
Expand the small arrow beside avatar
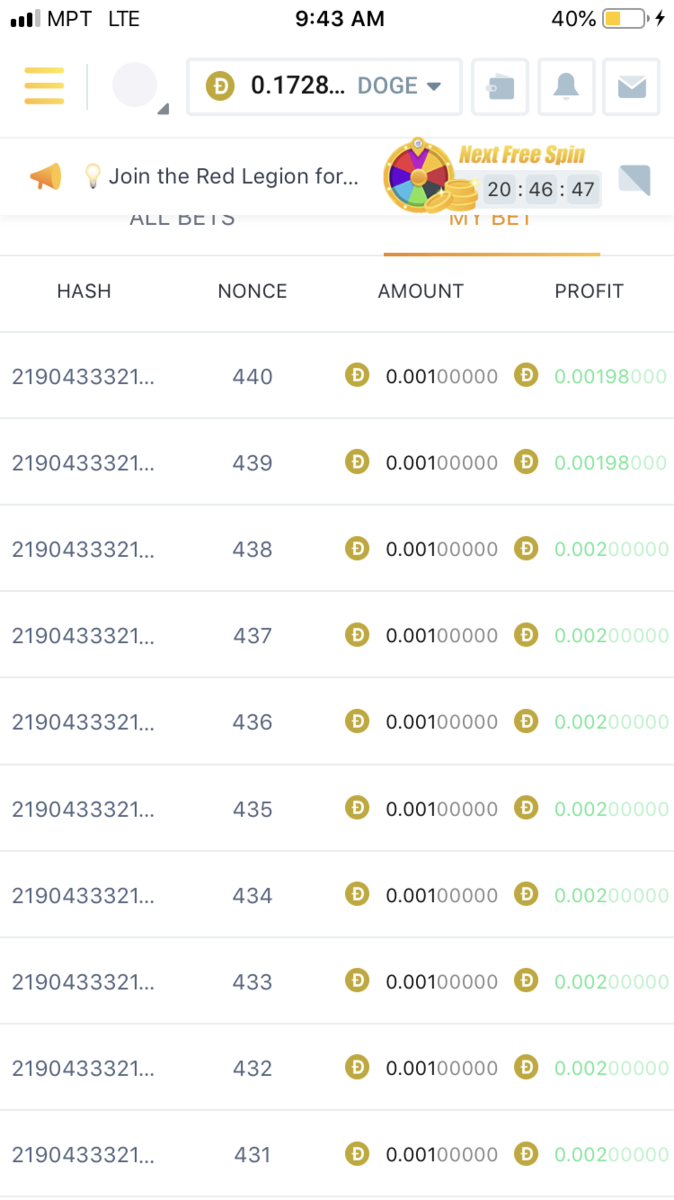[x=164, y=108]
